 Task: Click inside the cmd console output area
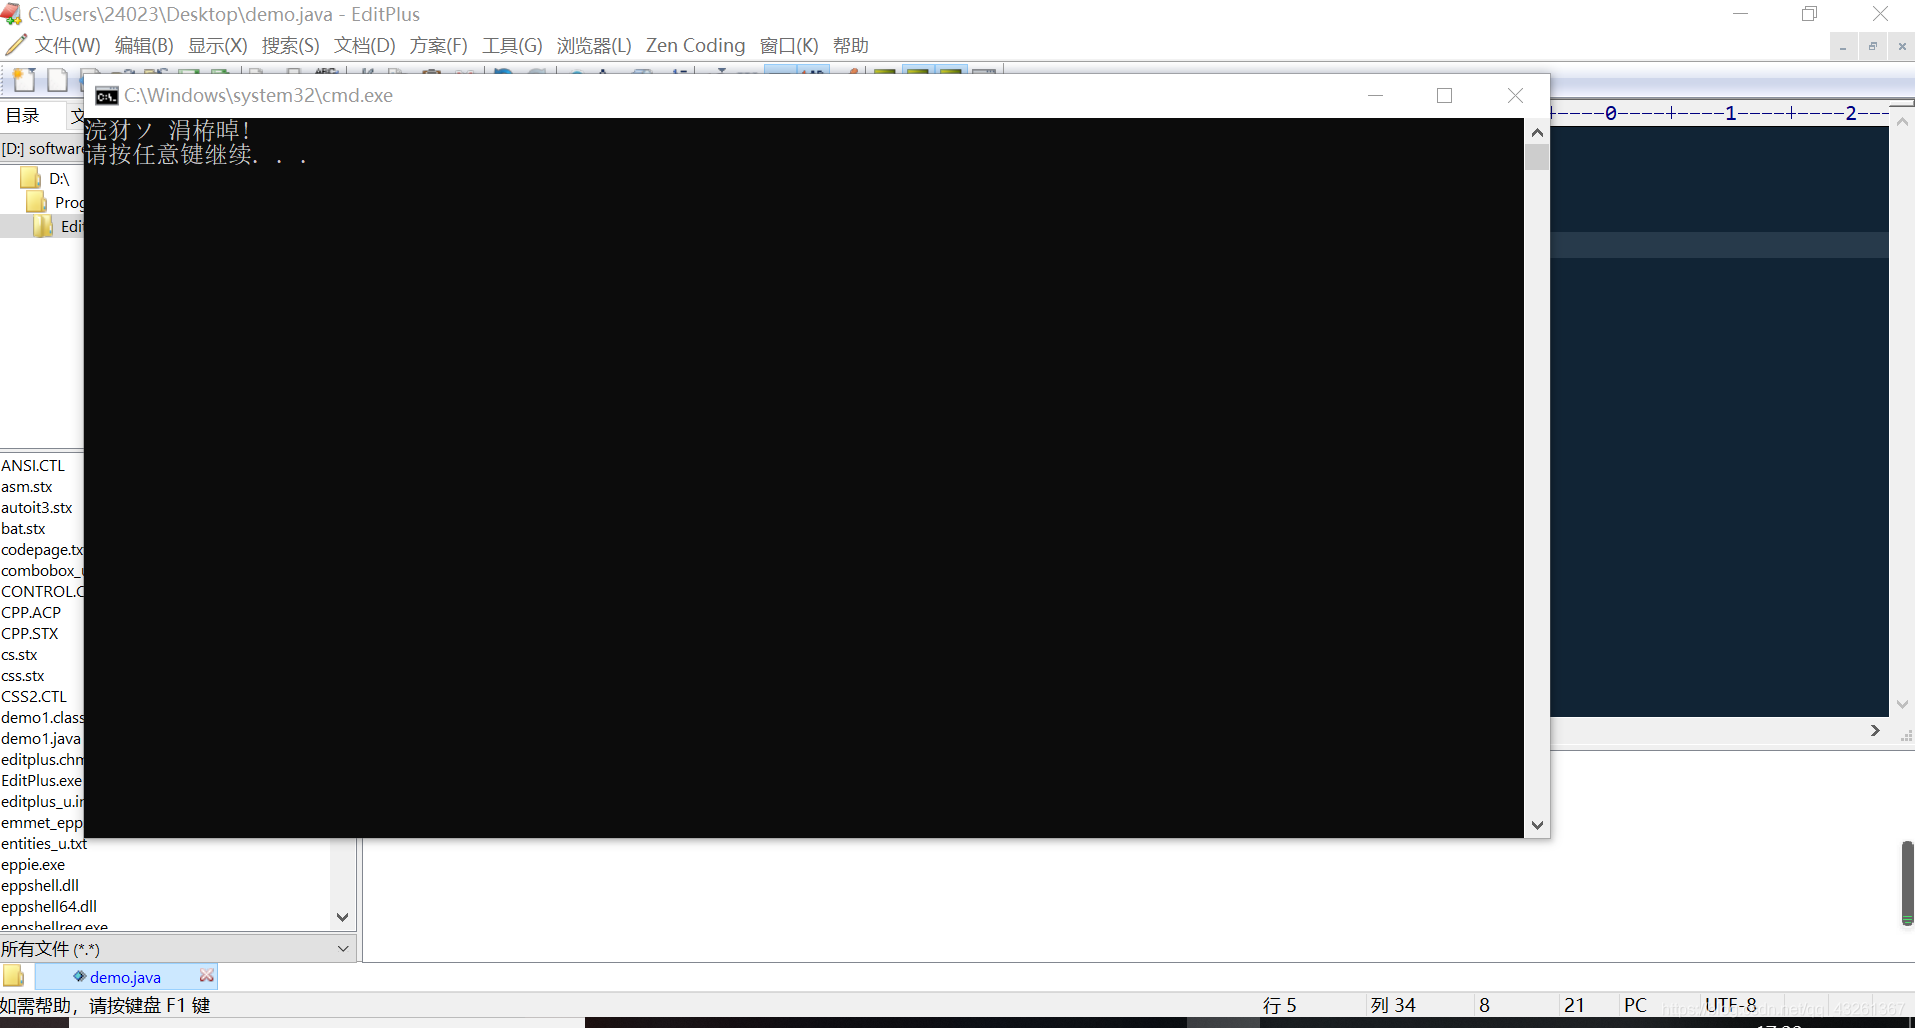point(804,478)
